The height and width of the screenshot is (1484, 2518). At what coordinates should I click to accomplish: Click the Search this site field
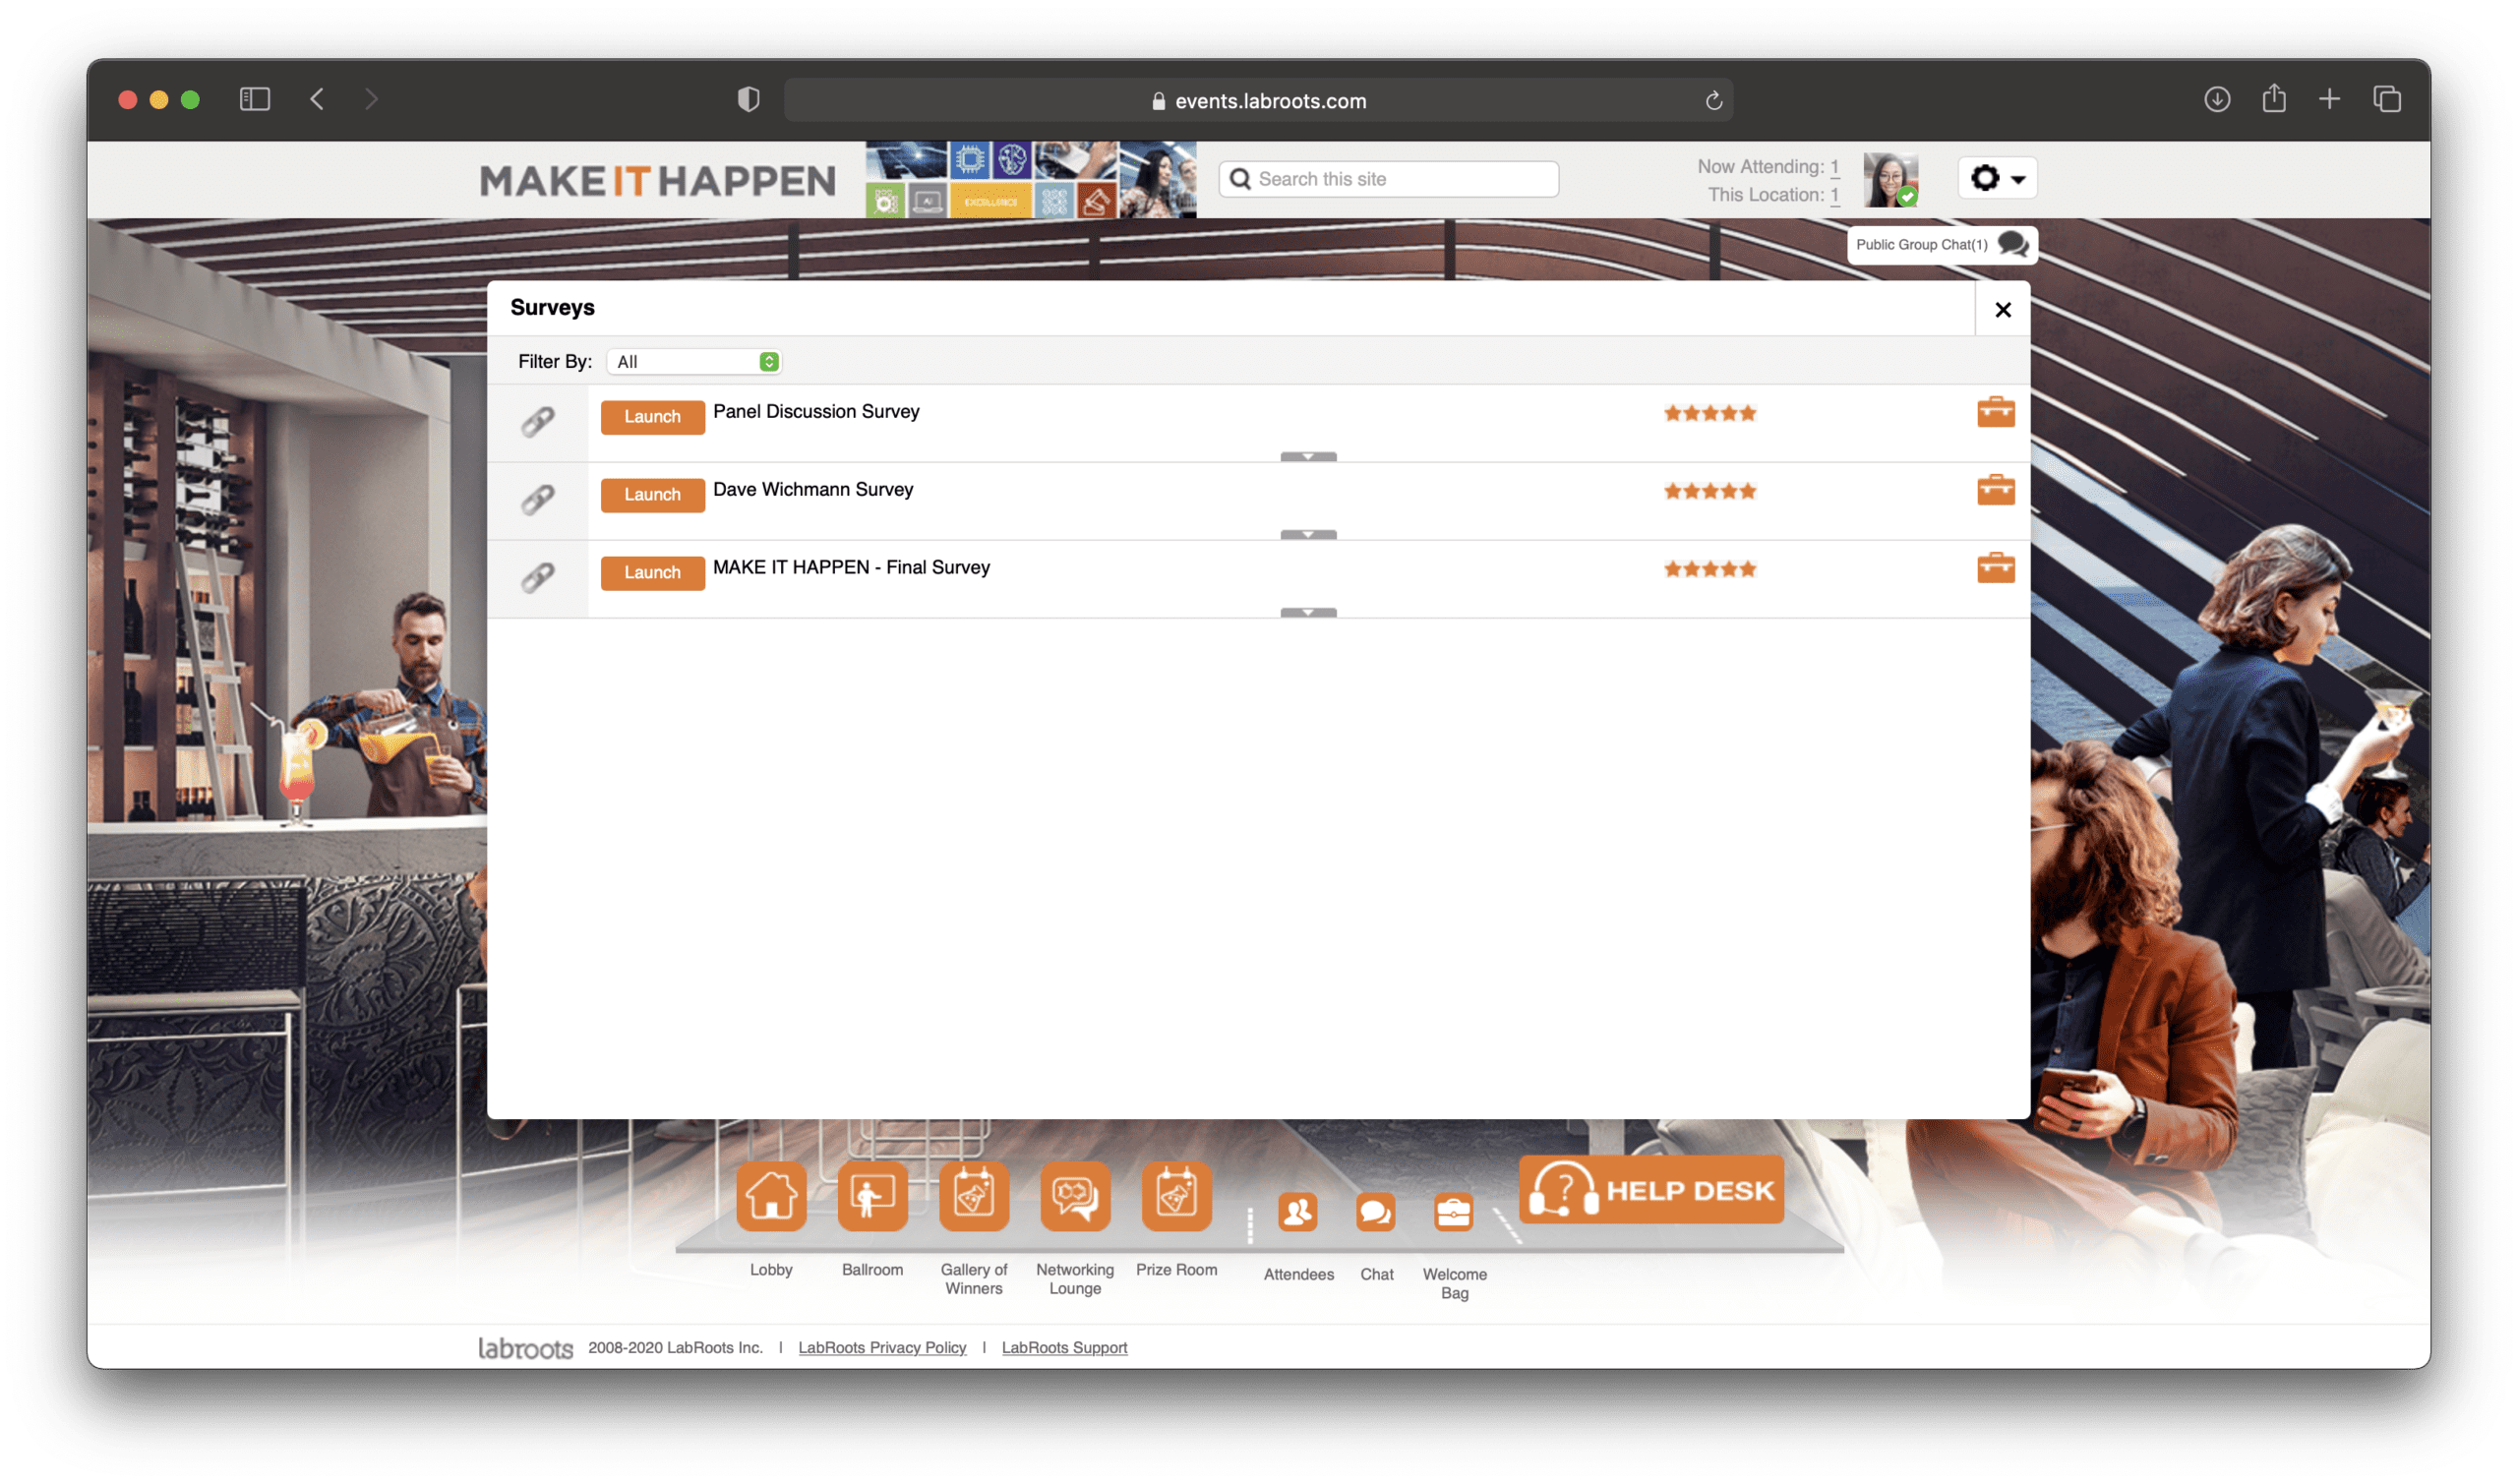(1389, 179)
